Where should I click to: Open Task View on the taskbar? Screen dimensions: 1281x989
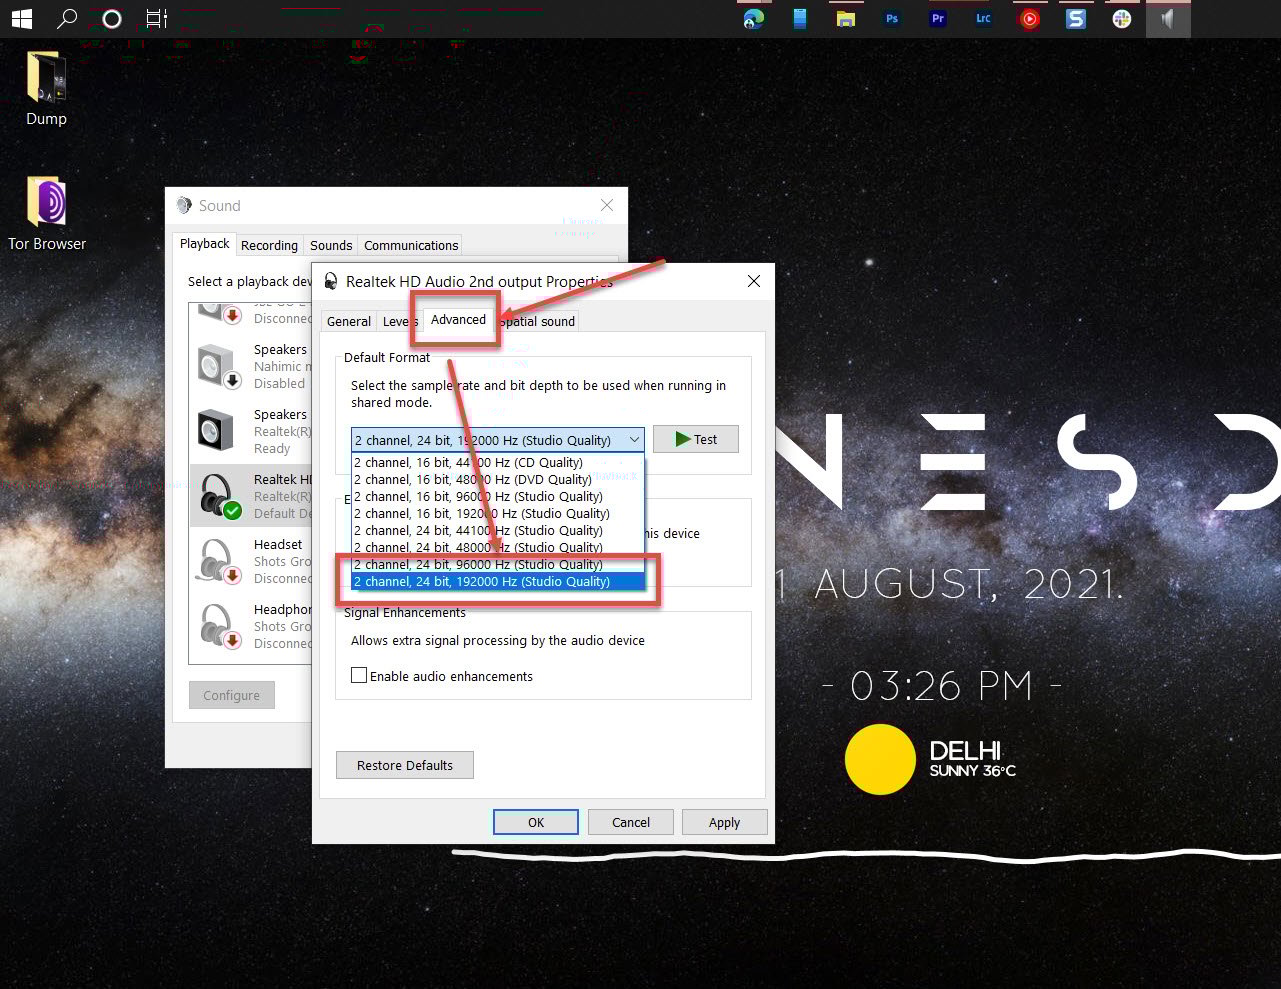click(157, 18)
